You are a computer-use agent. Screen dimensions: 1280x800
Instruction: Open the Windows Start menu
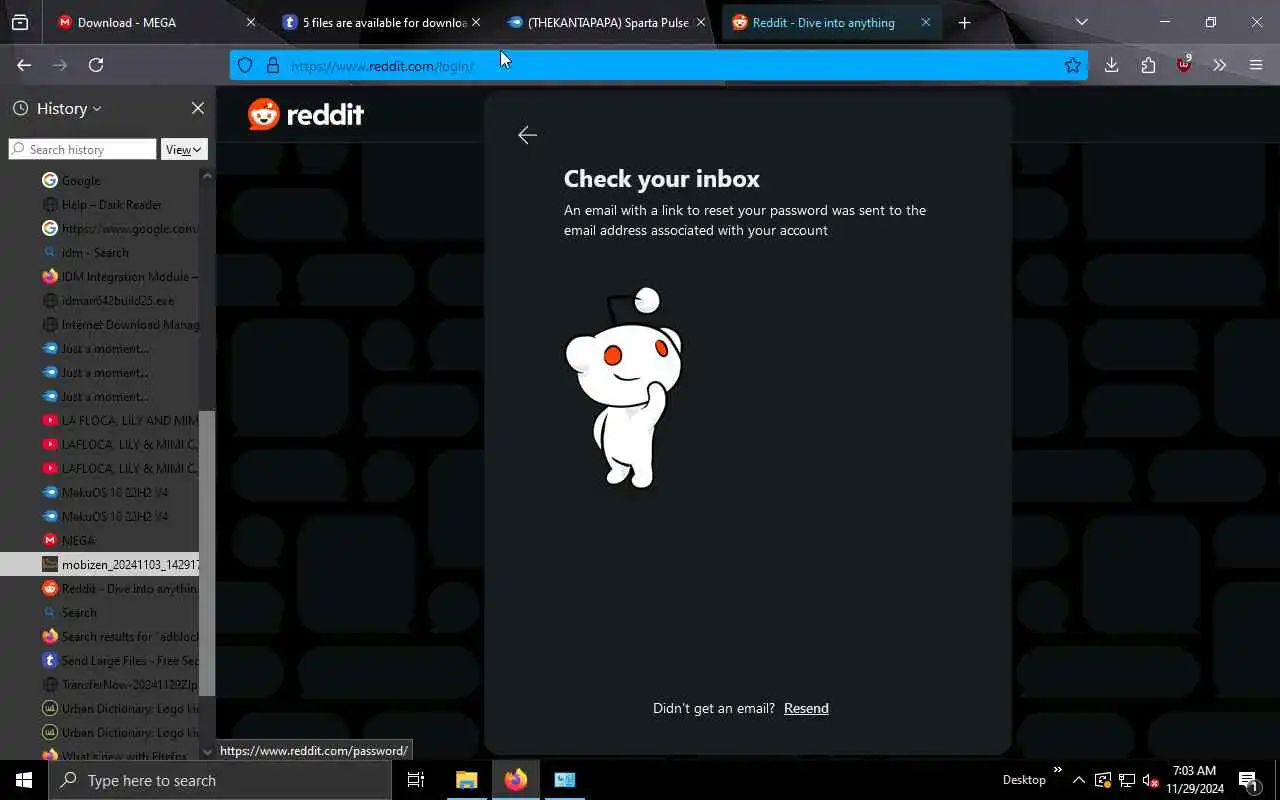tap(24, 780)
